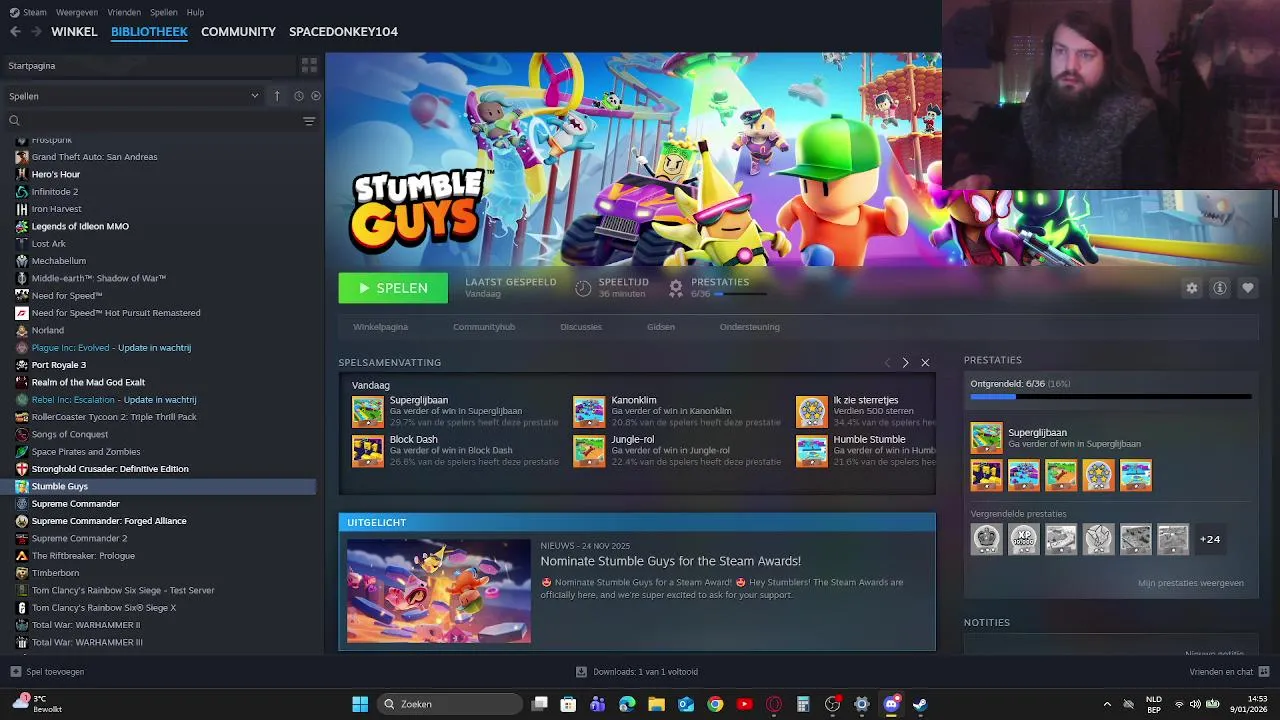The image size is (1280, 720).
Task: Open the Vrienden menu
Action: pos(124,12)
